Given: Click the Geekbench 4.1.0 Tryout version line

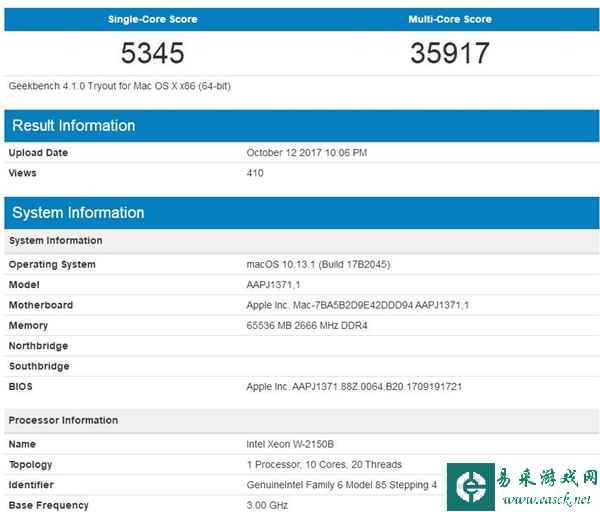Looking at the screenshot, I should click(120, 86).
